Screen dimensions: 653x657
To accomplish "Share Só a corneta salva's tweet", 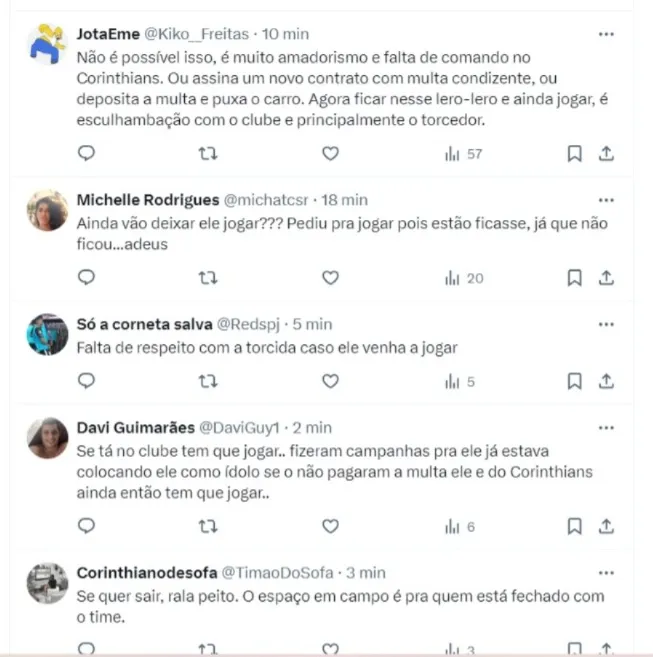I will (605, 381).
